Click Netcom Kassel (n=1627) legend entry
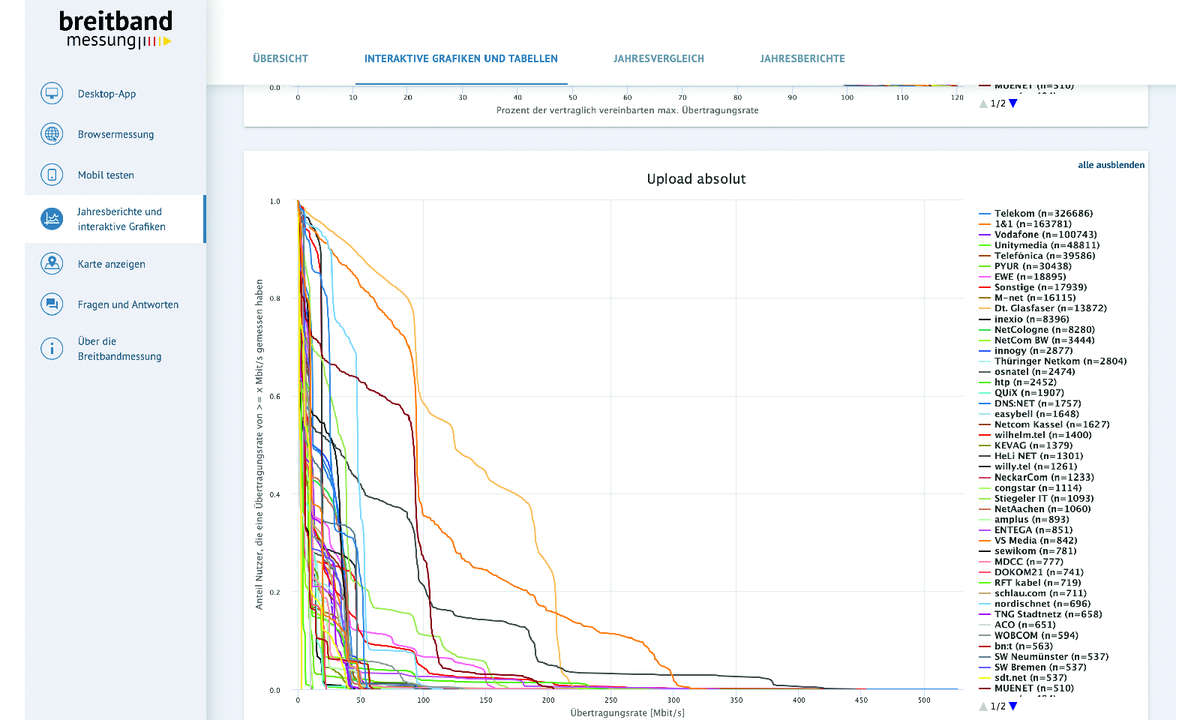 point(1045,424)
